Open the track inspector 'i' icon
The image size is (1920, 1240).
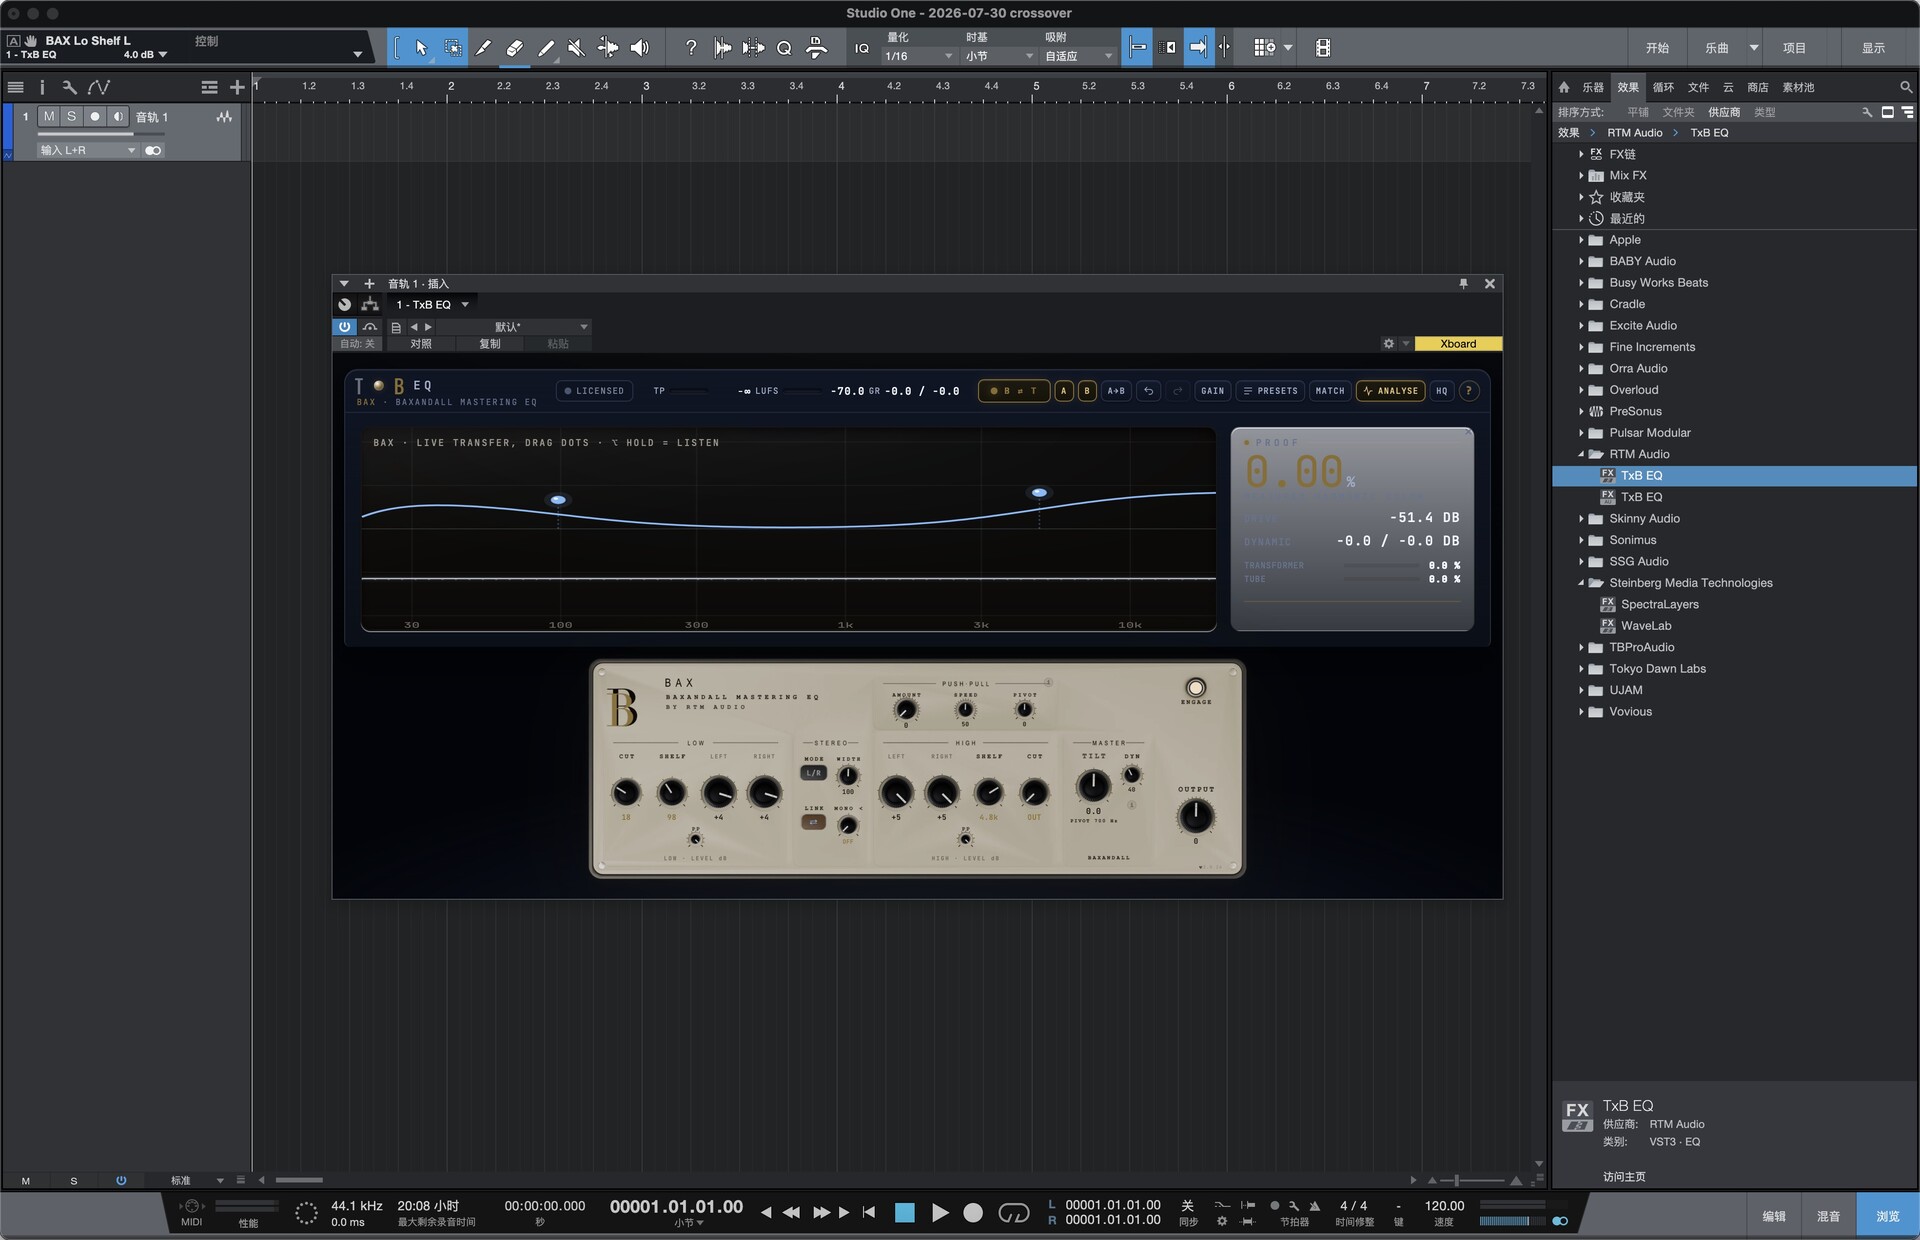pyautogui.click(x=42, y=87)
